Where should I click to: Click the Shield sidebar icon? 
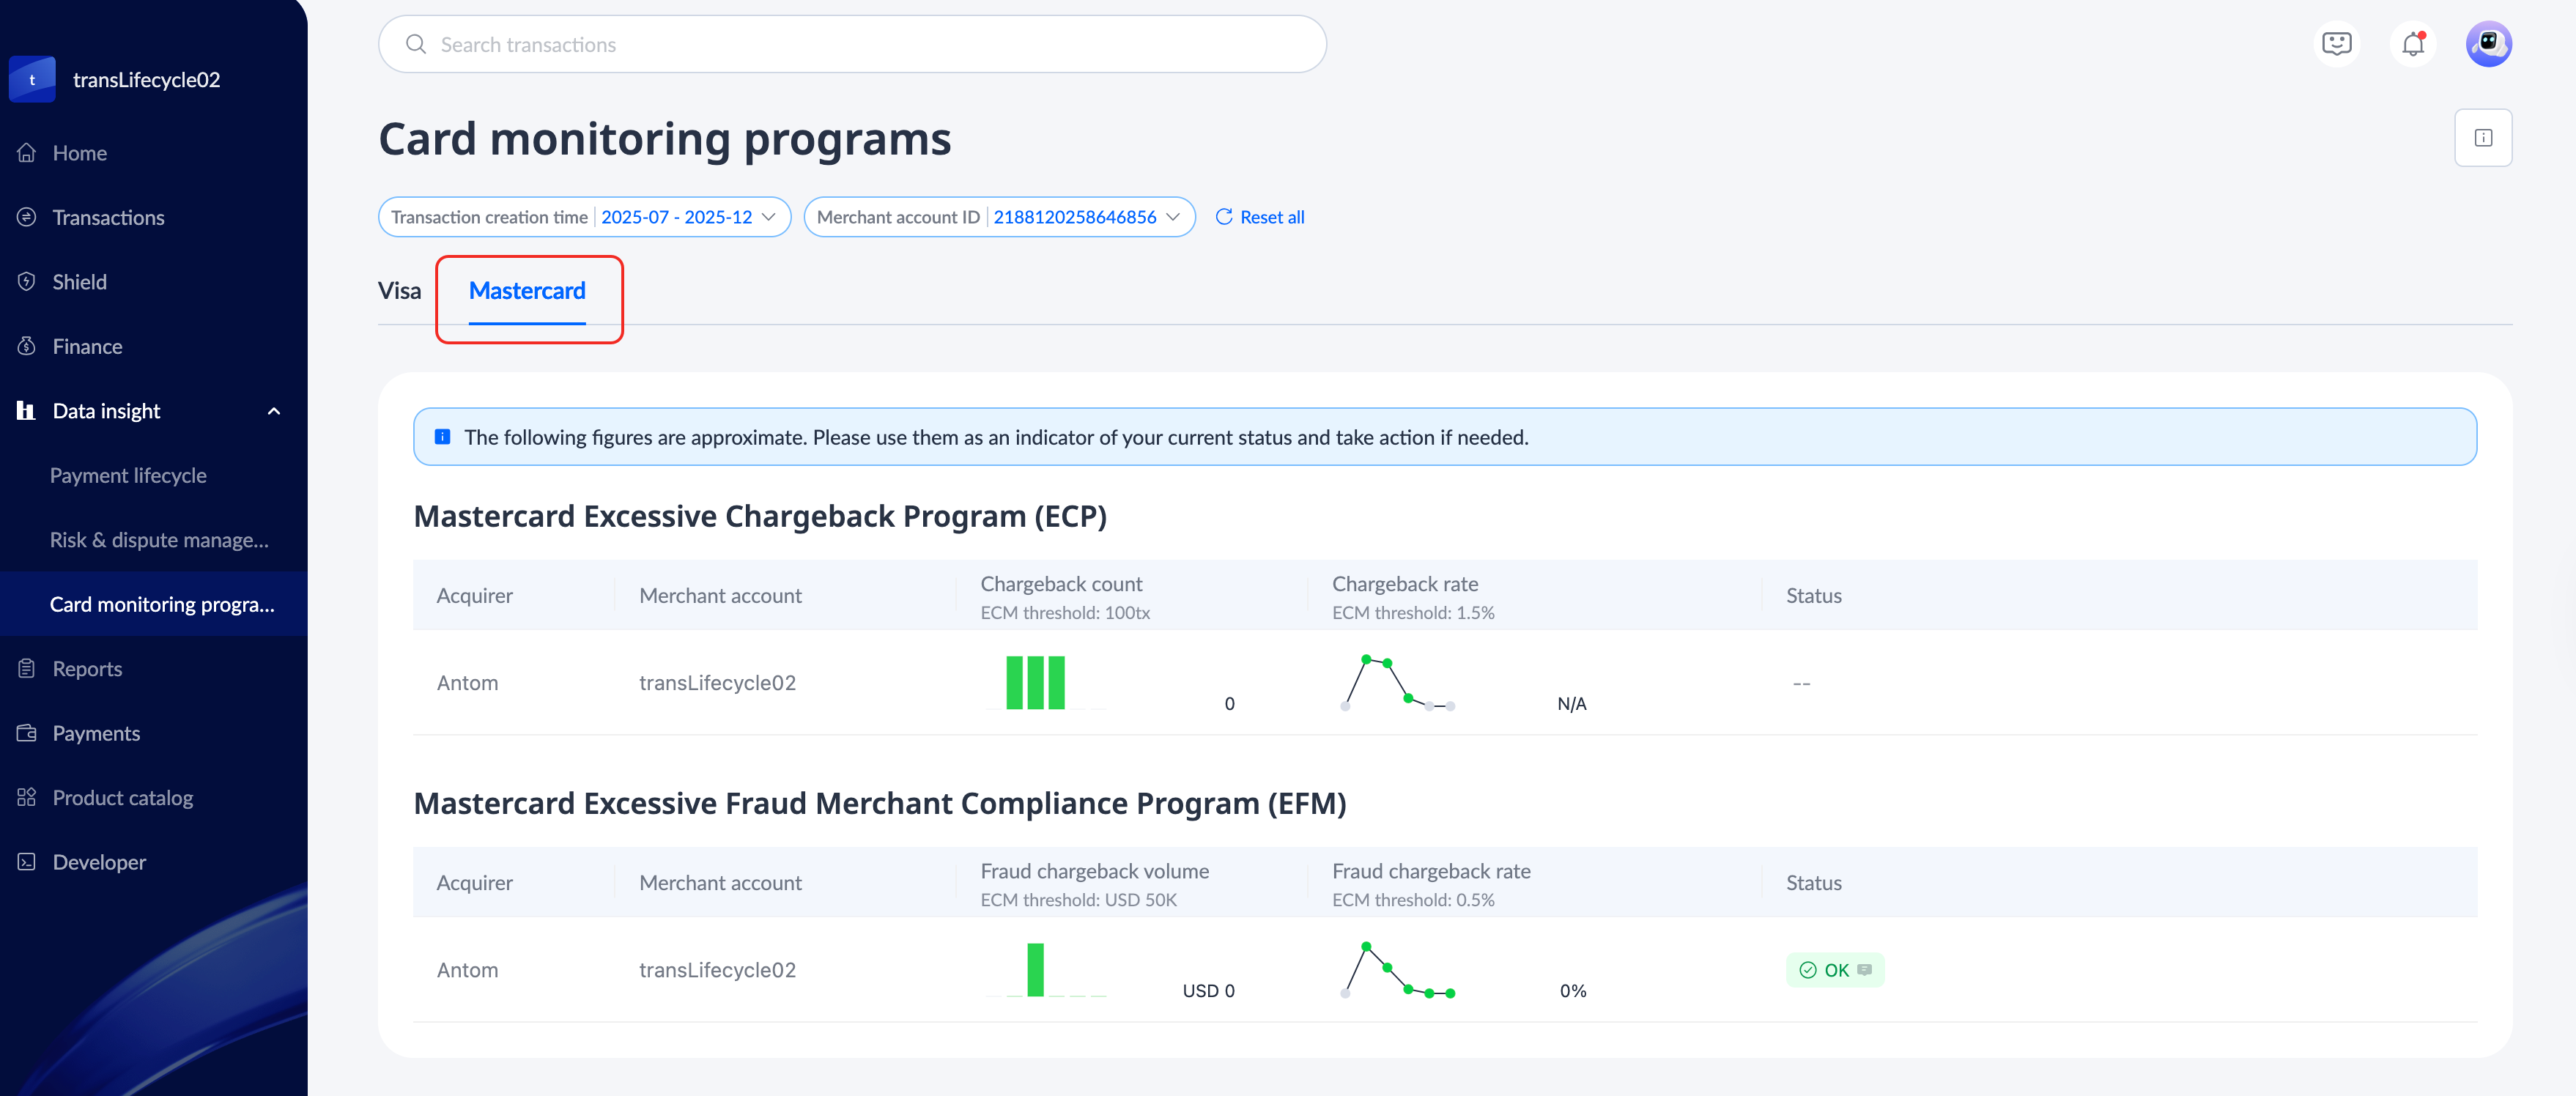point(27,282)
